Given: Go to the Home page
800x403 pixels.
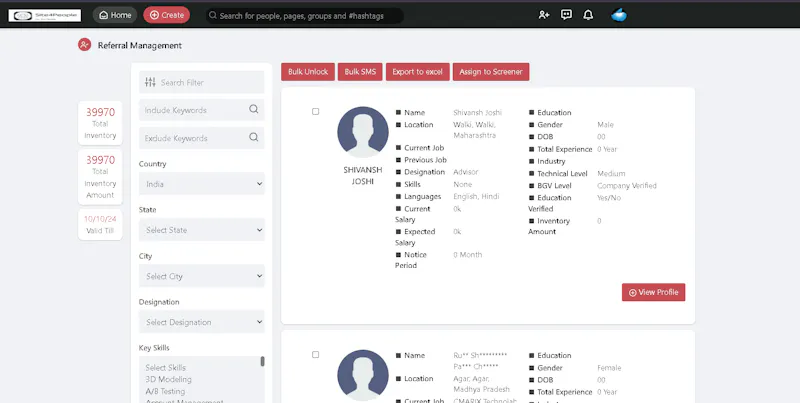Looking at the screenshot, I should [x=115, y=15].
